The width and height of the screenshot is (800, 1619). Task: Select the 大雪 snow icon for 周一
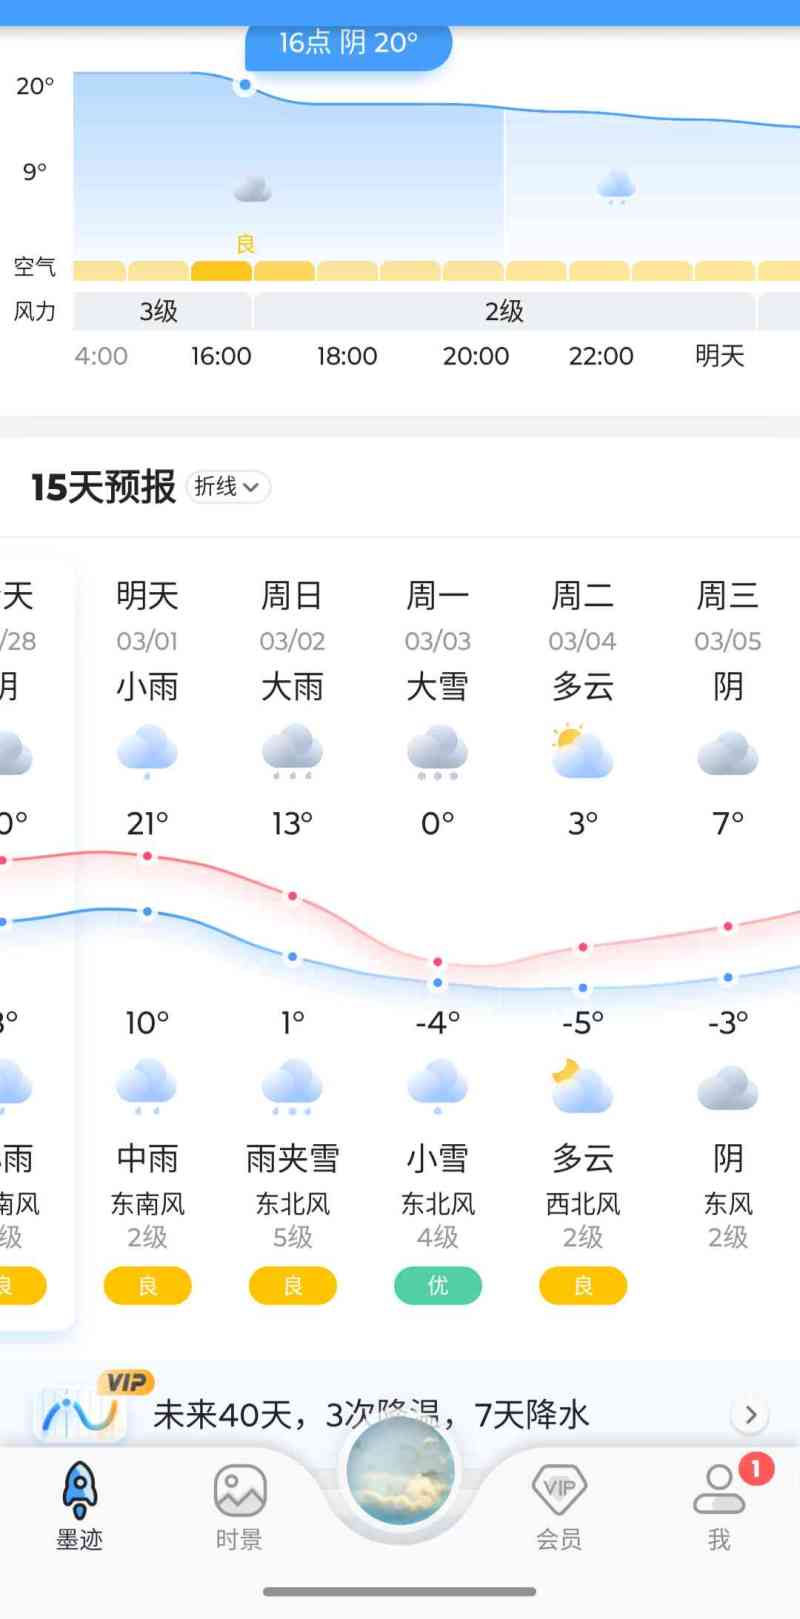pos(437,754)
